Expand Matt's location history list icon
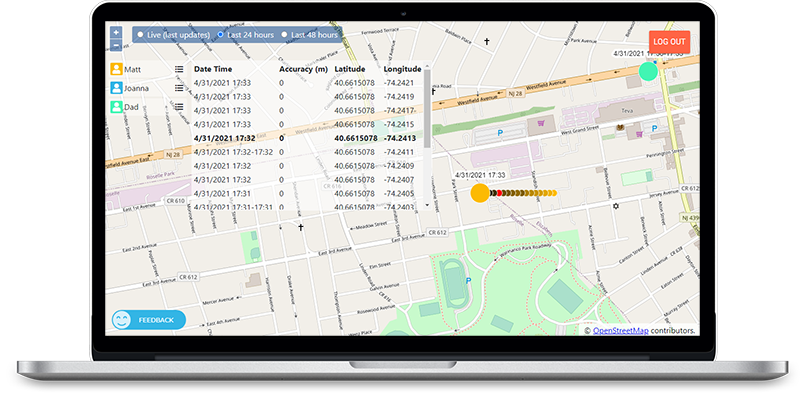The width and height of the screenshot is (800, 393). point(179,69)
